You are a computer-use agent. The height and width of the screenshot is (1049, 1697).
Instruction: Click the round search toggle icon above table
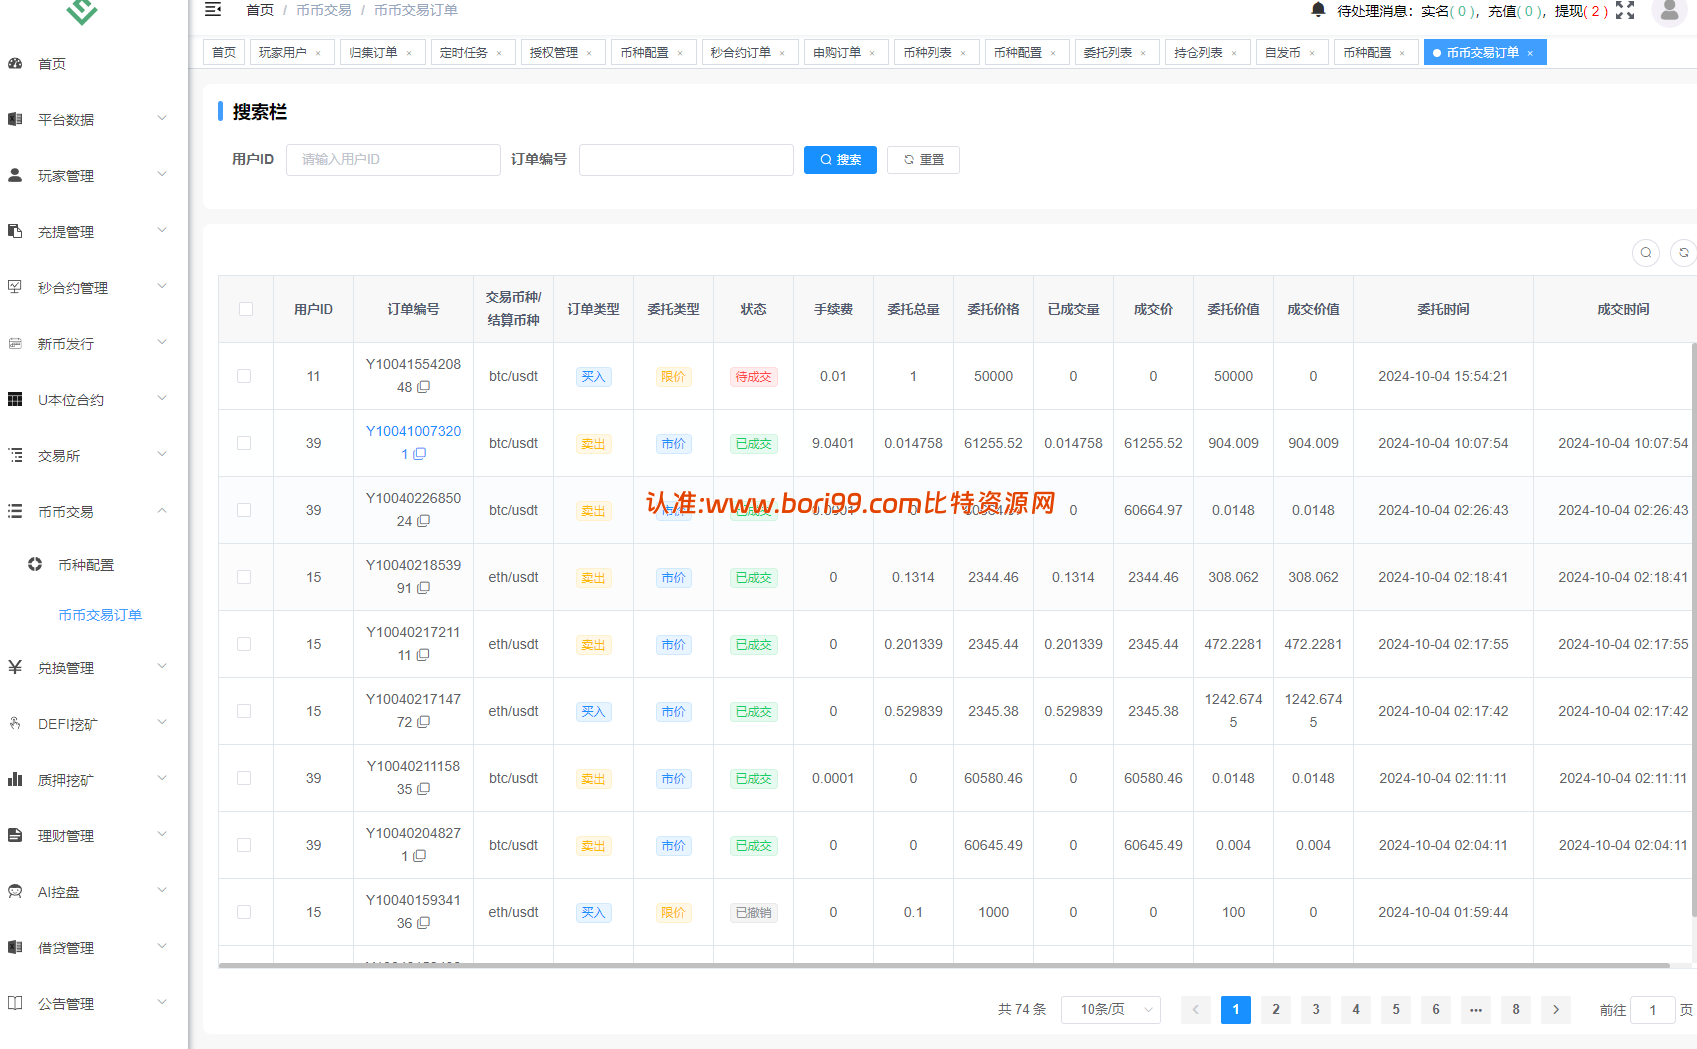pos(1646,253)
